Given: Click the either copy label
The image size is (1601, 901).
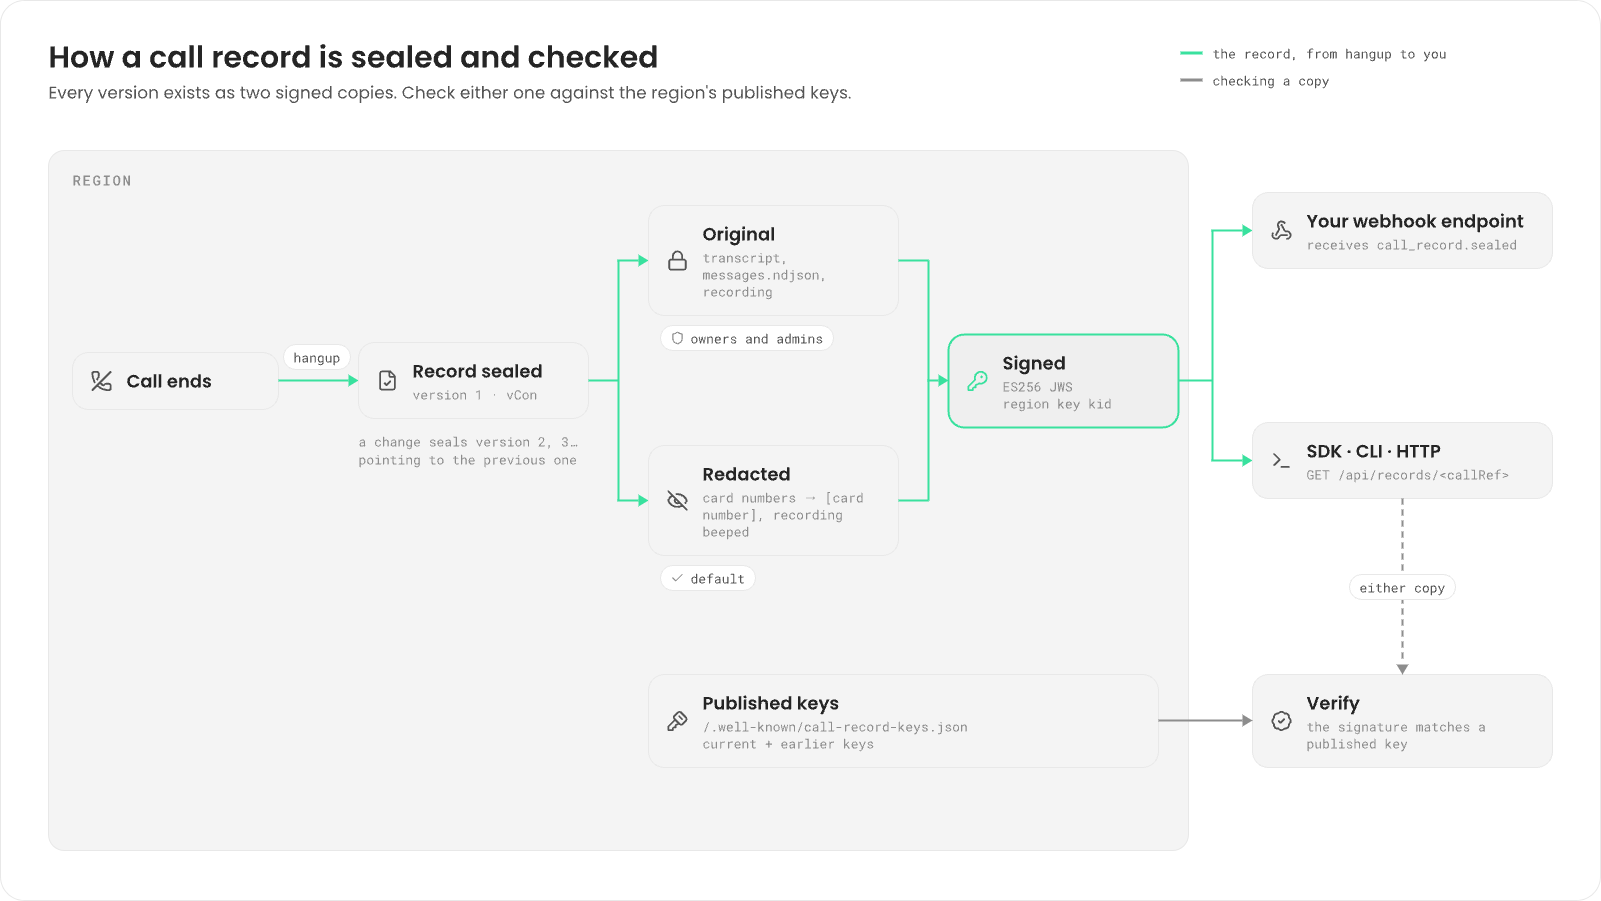Looking at the screenshot, I should click(1402, 588).
